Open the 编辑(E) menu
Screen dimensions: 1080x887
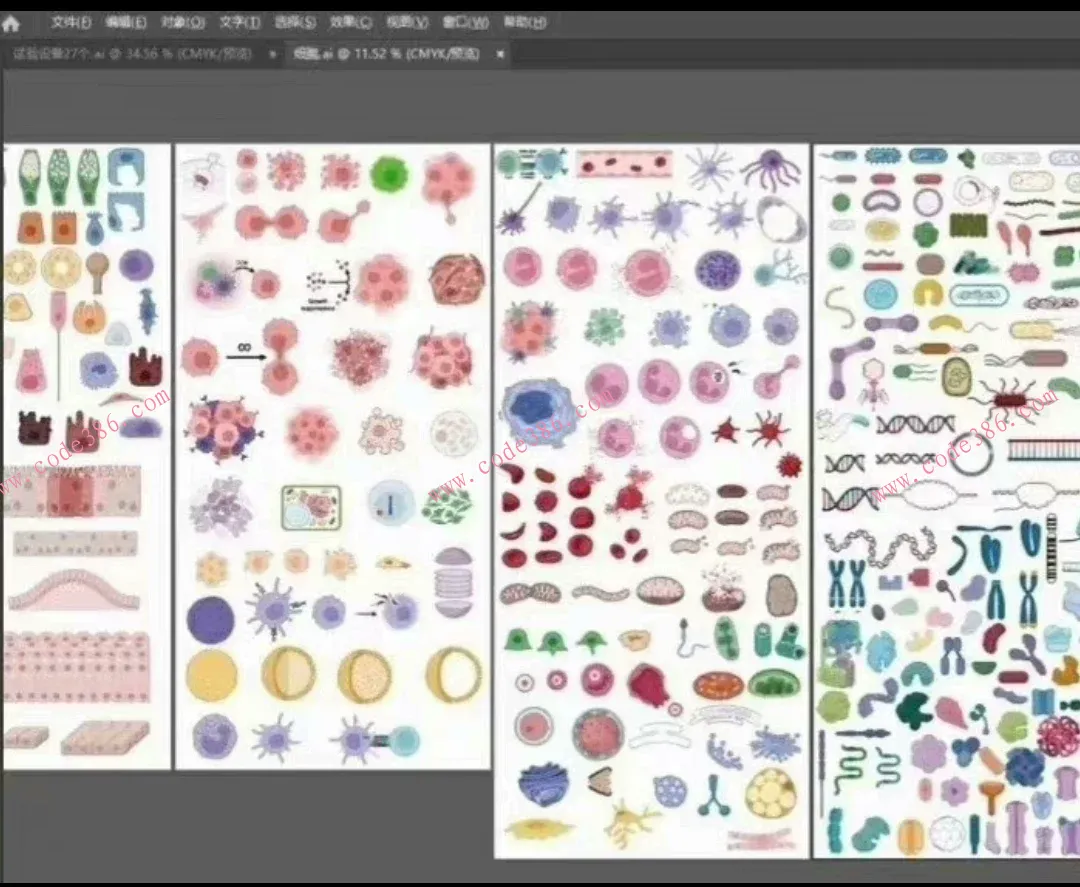(x=125, y=23)
